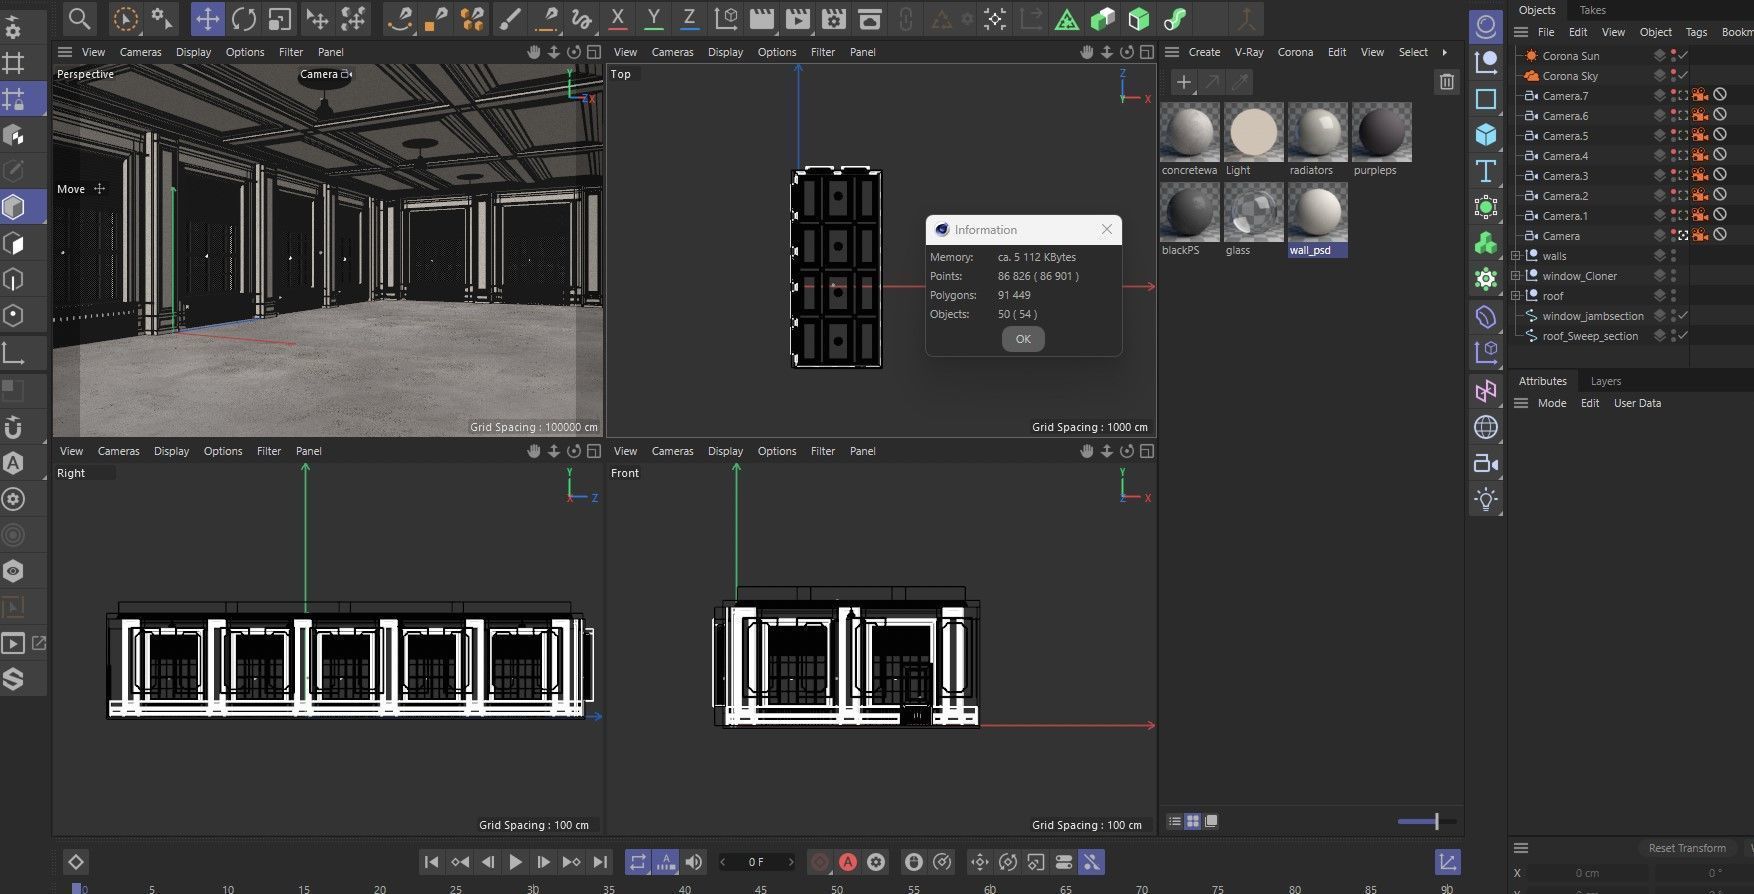Image resolution: width=1754 pixels, height=894 pixels.
Task: Toggle the X axis lock
Action: point(617,18)
